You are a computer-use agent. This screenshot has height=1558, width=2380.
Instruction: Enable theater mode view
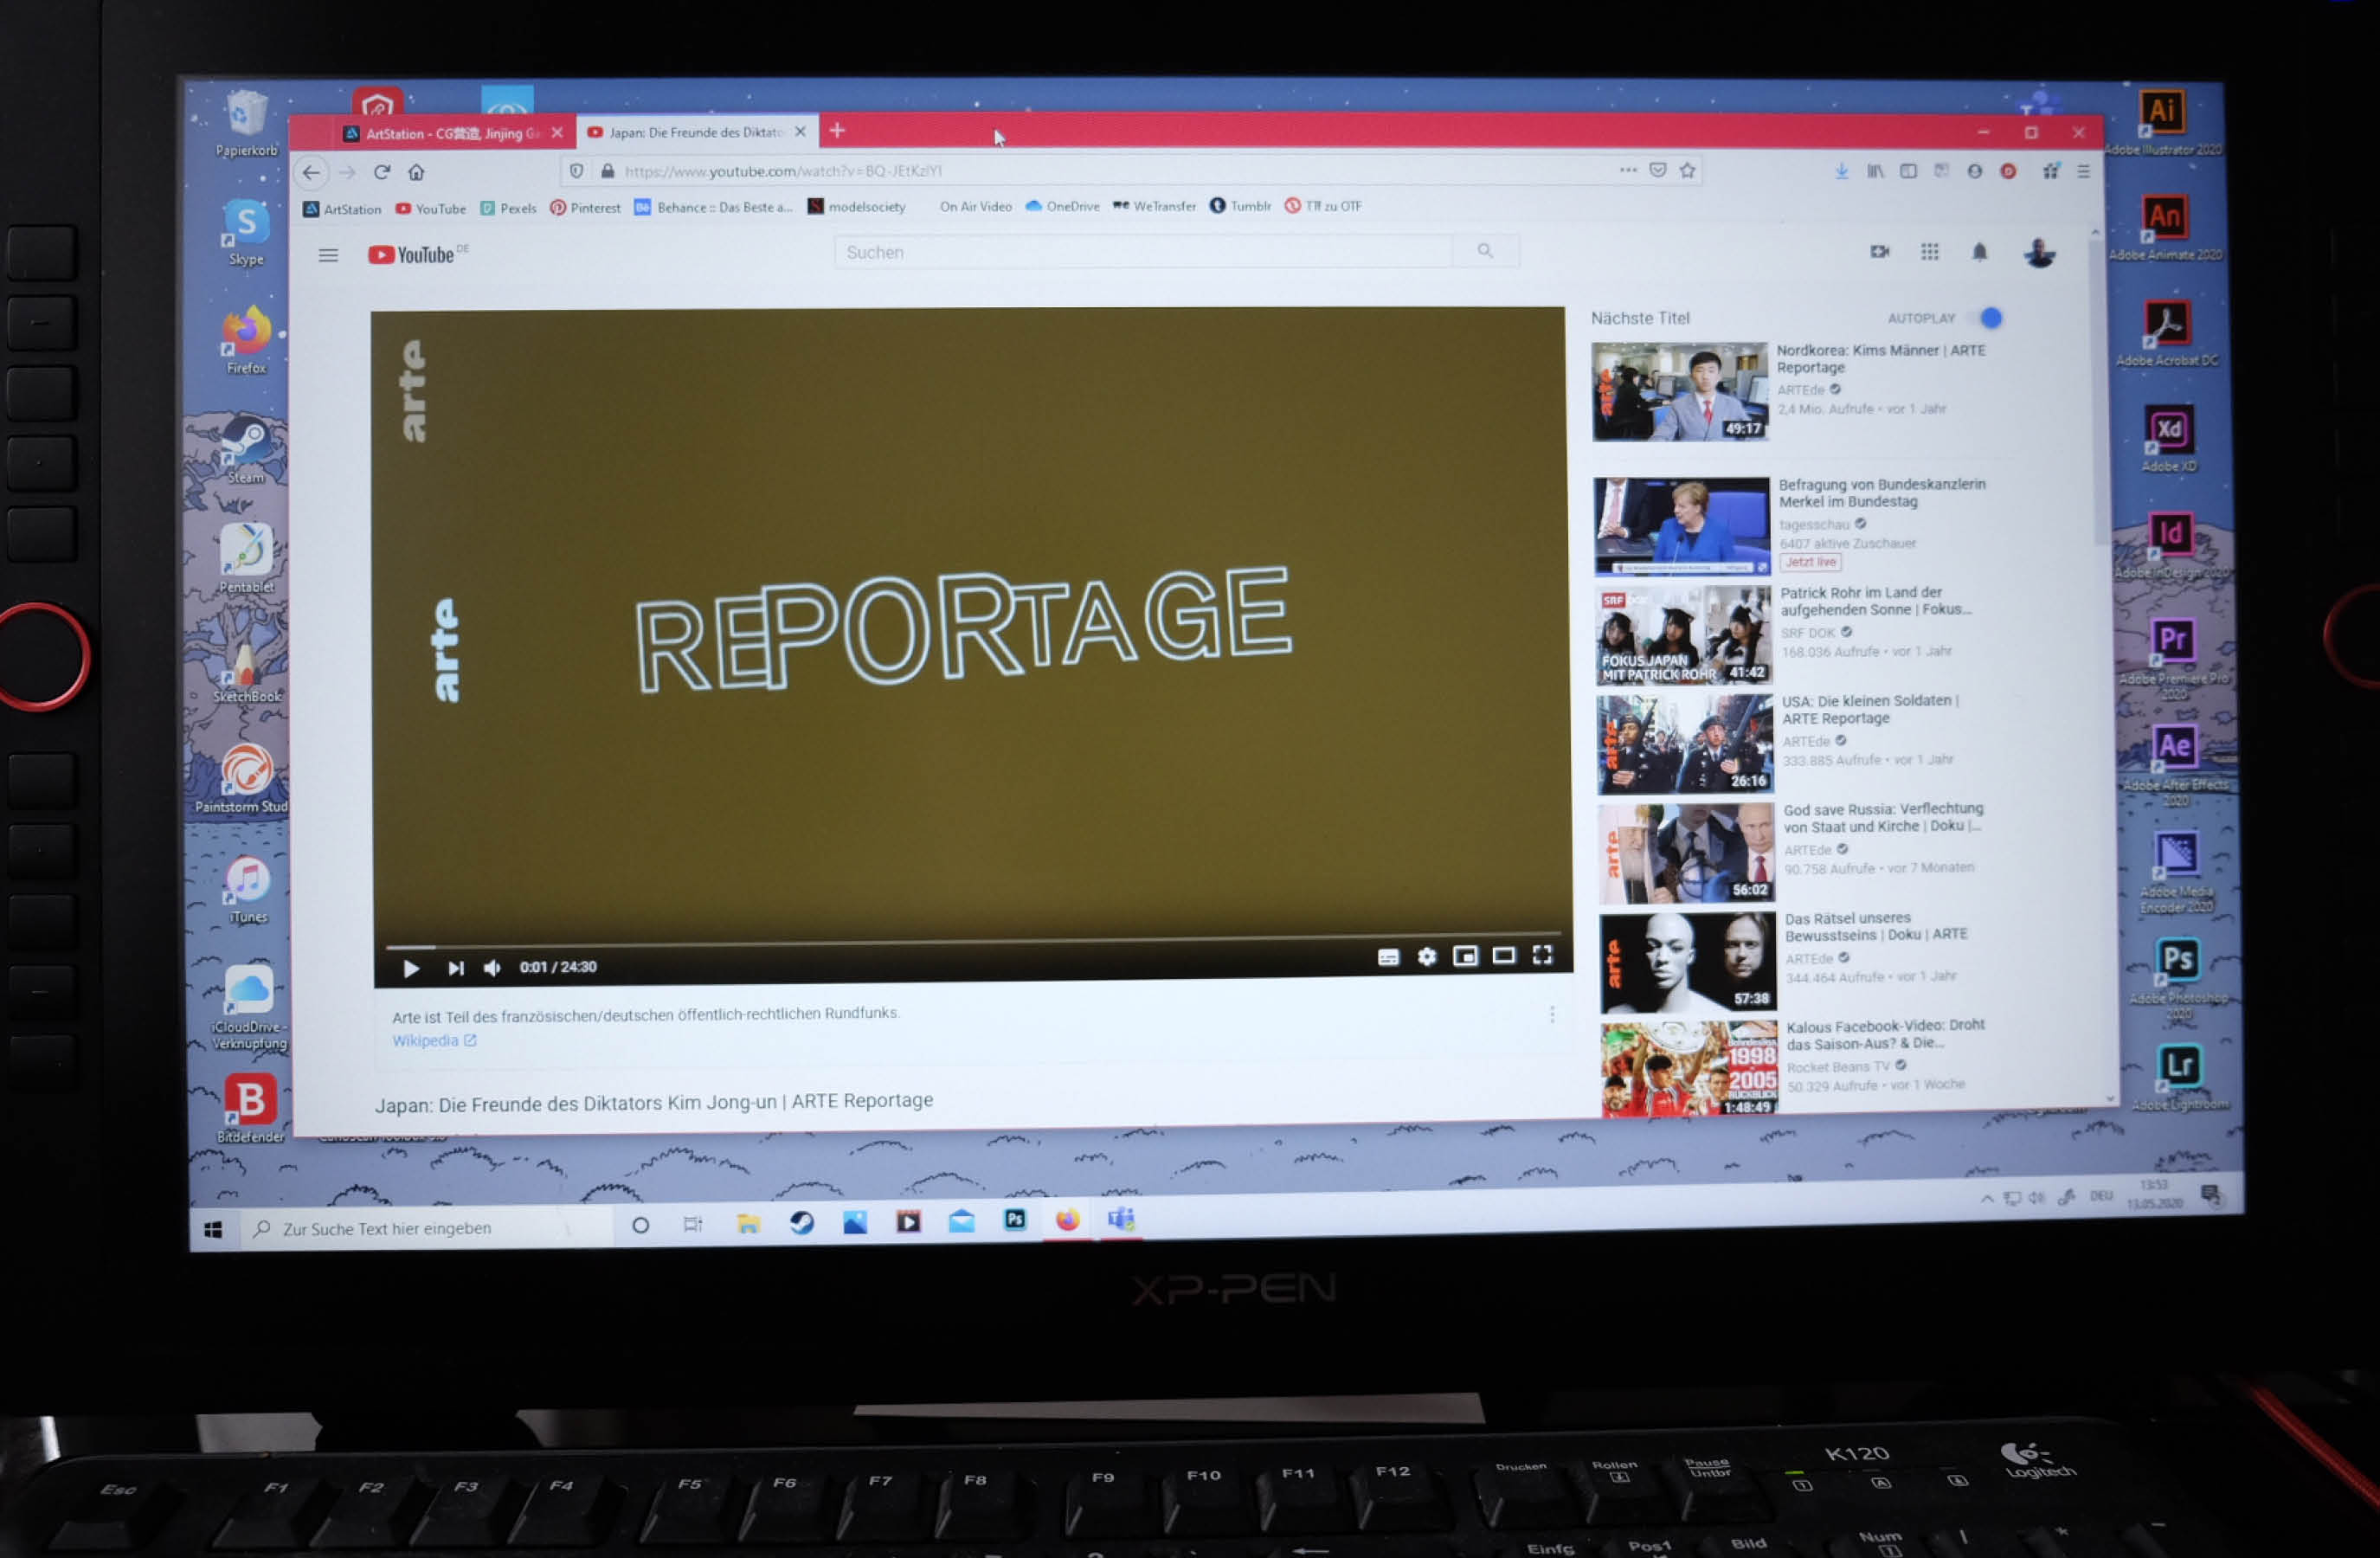pyautogui.click(x=1503, y=956)
